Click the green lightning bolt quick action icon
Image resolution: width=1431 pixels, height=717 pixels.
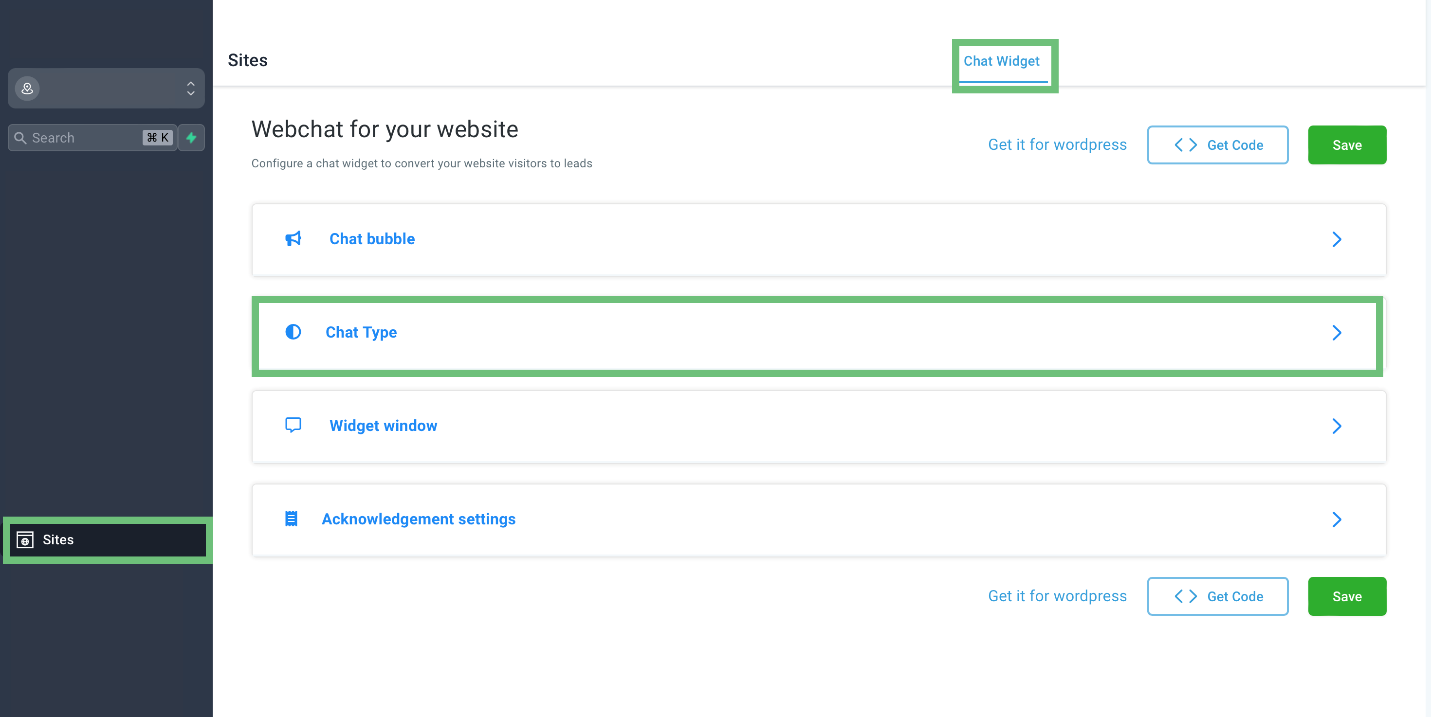click(x=192, y=138)
